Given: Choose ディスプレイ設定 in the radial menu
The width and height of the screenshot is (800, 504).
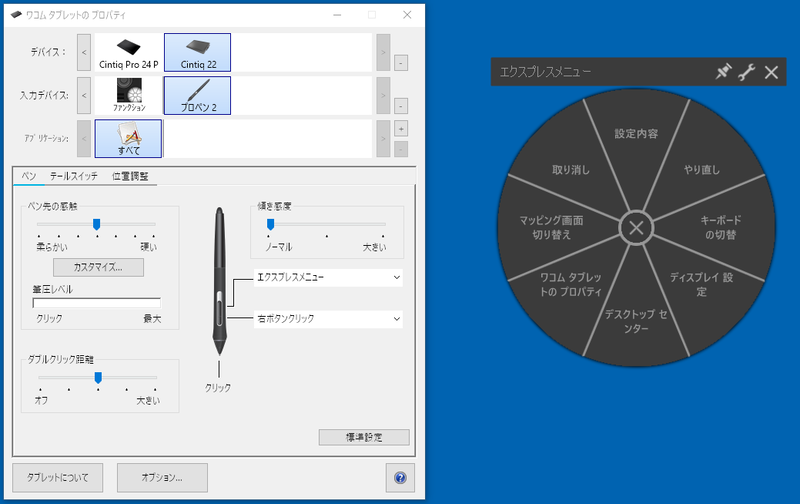Looking at the screenshot, I should point(702,284).
